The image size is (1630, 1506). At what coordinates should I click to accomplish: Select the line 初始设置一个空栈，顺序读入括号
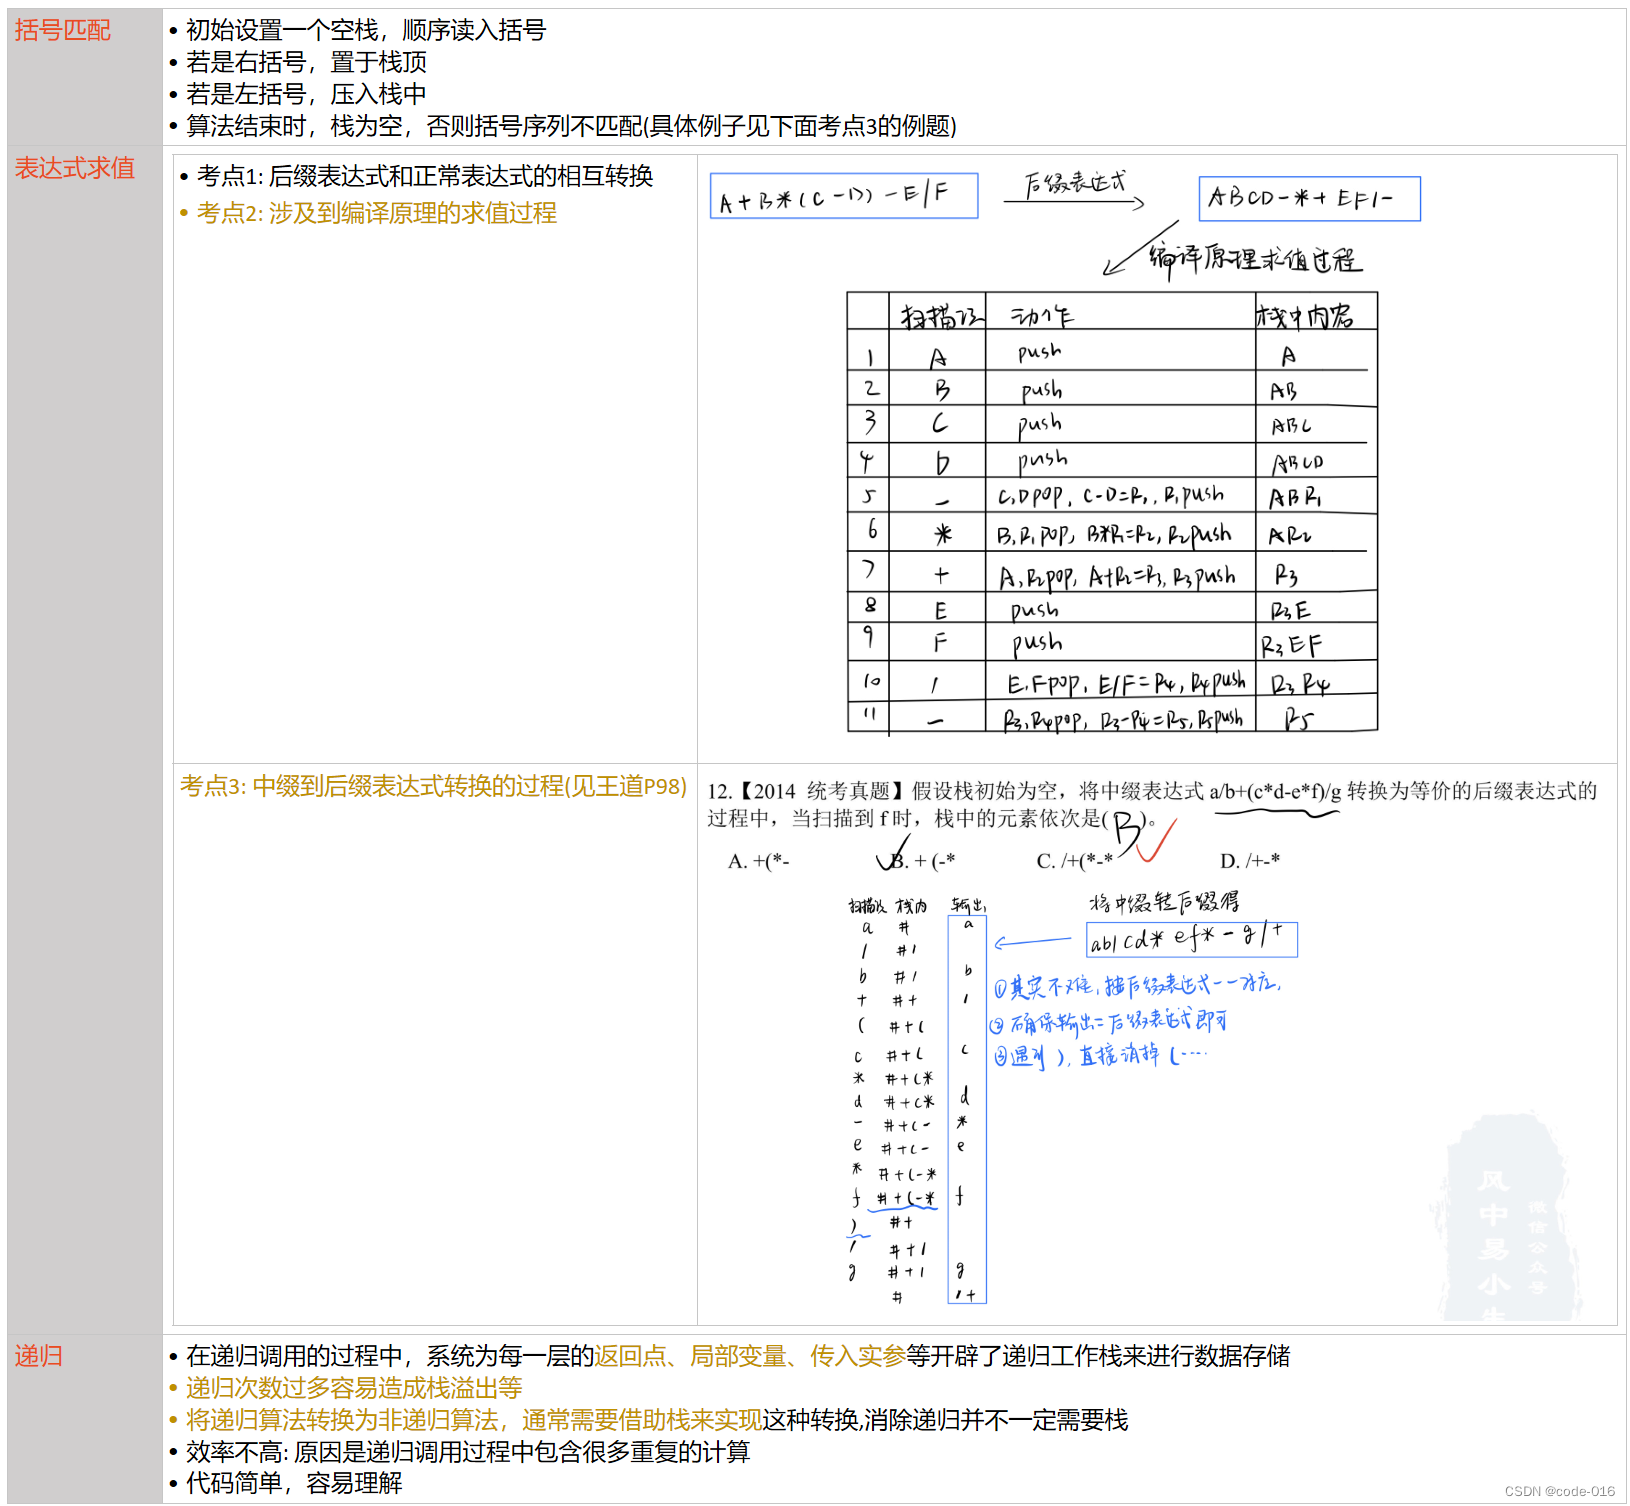click(365, 30)
